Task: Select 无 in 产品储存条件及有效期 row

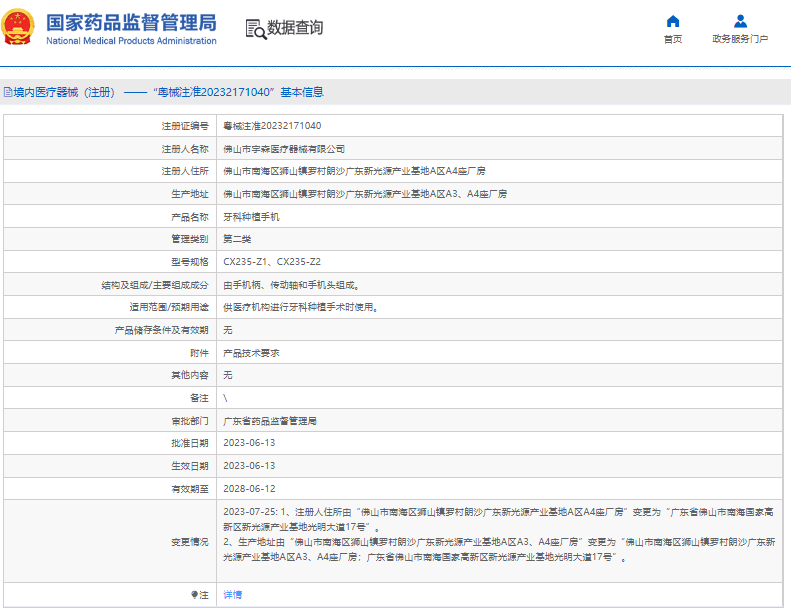Action: click(x=228, y=330)
